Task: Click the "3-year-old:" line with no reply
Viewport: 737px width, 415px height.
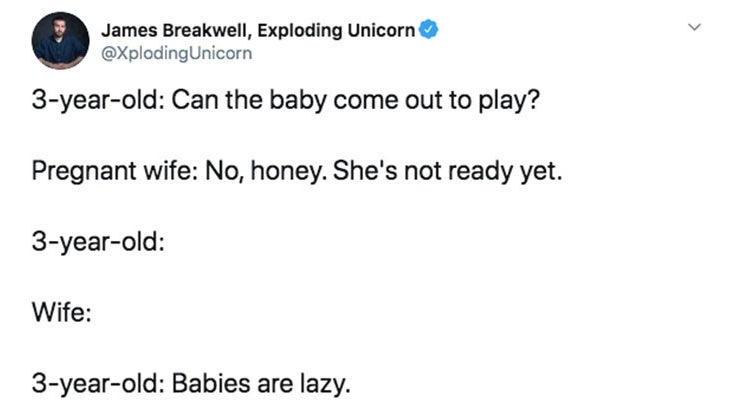Action: (x=98, y=242)
